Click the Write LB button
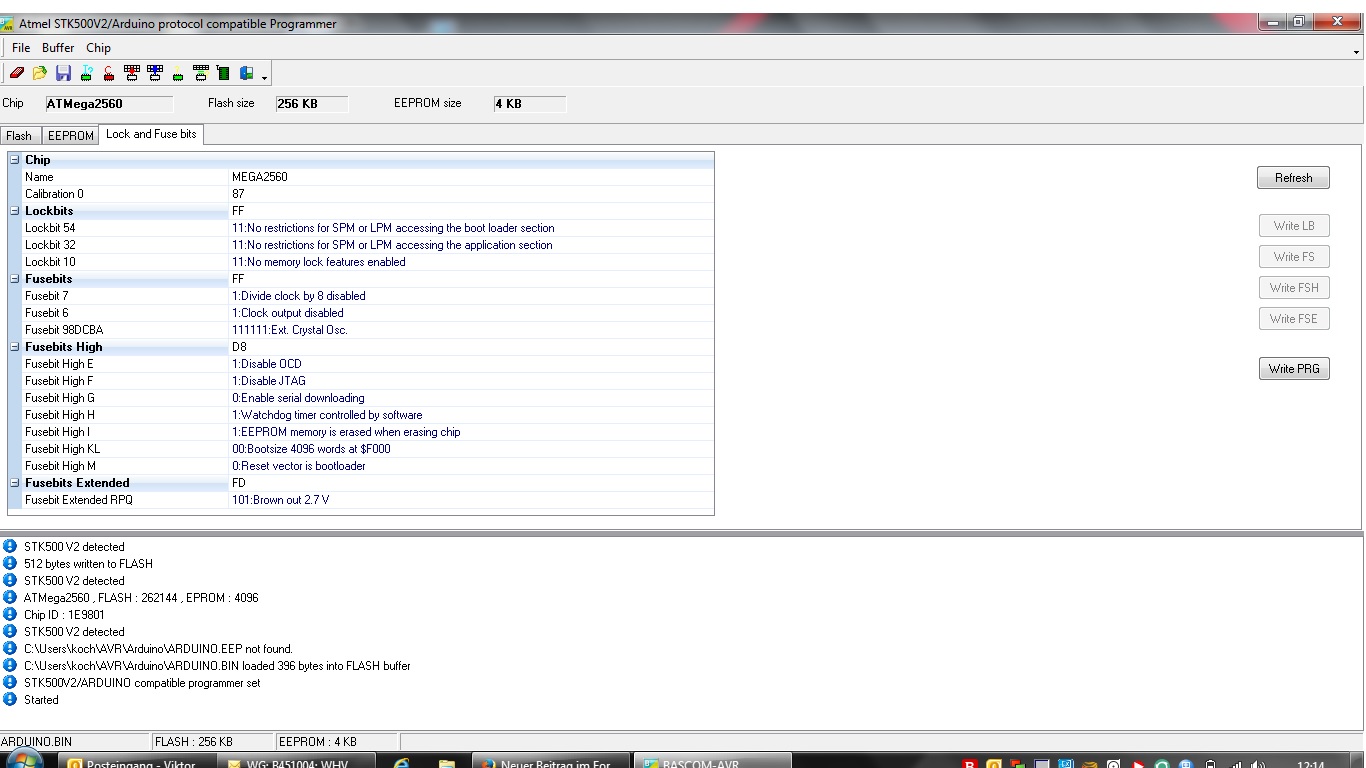1366x768 pixels. tap(1294, 226)
